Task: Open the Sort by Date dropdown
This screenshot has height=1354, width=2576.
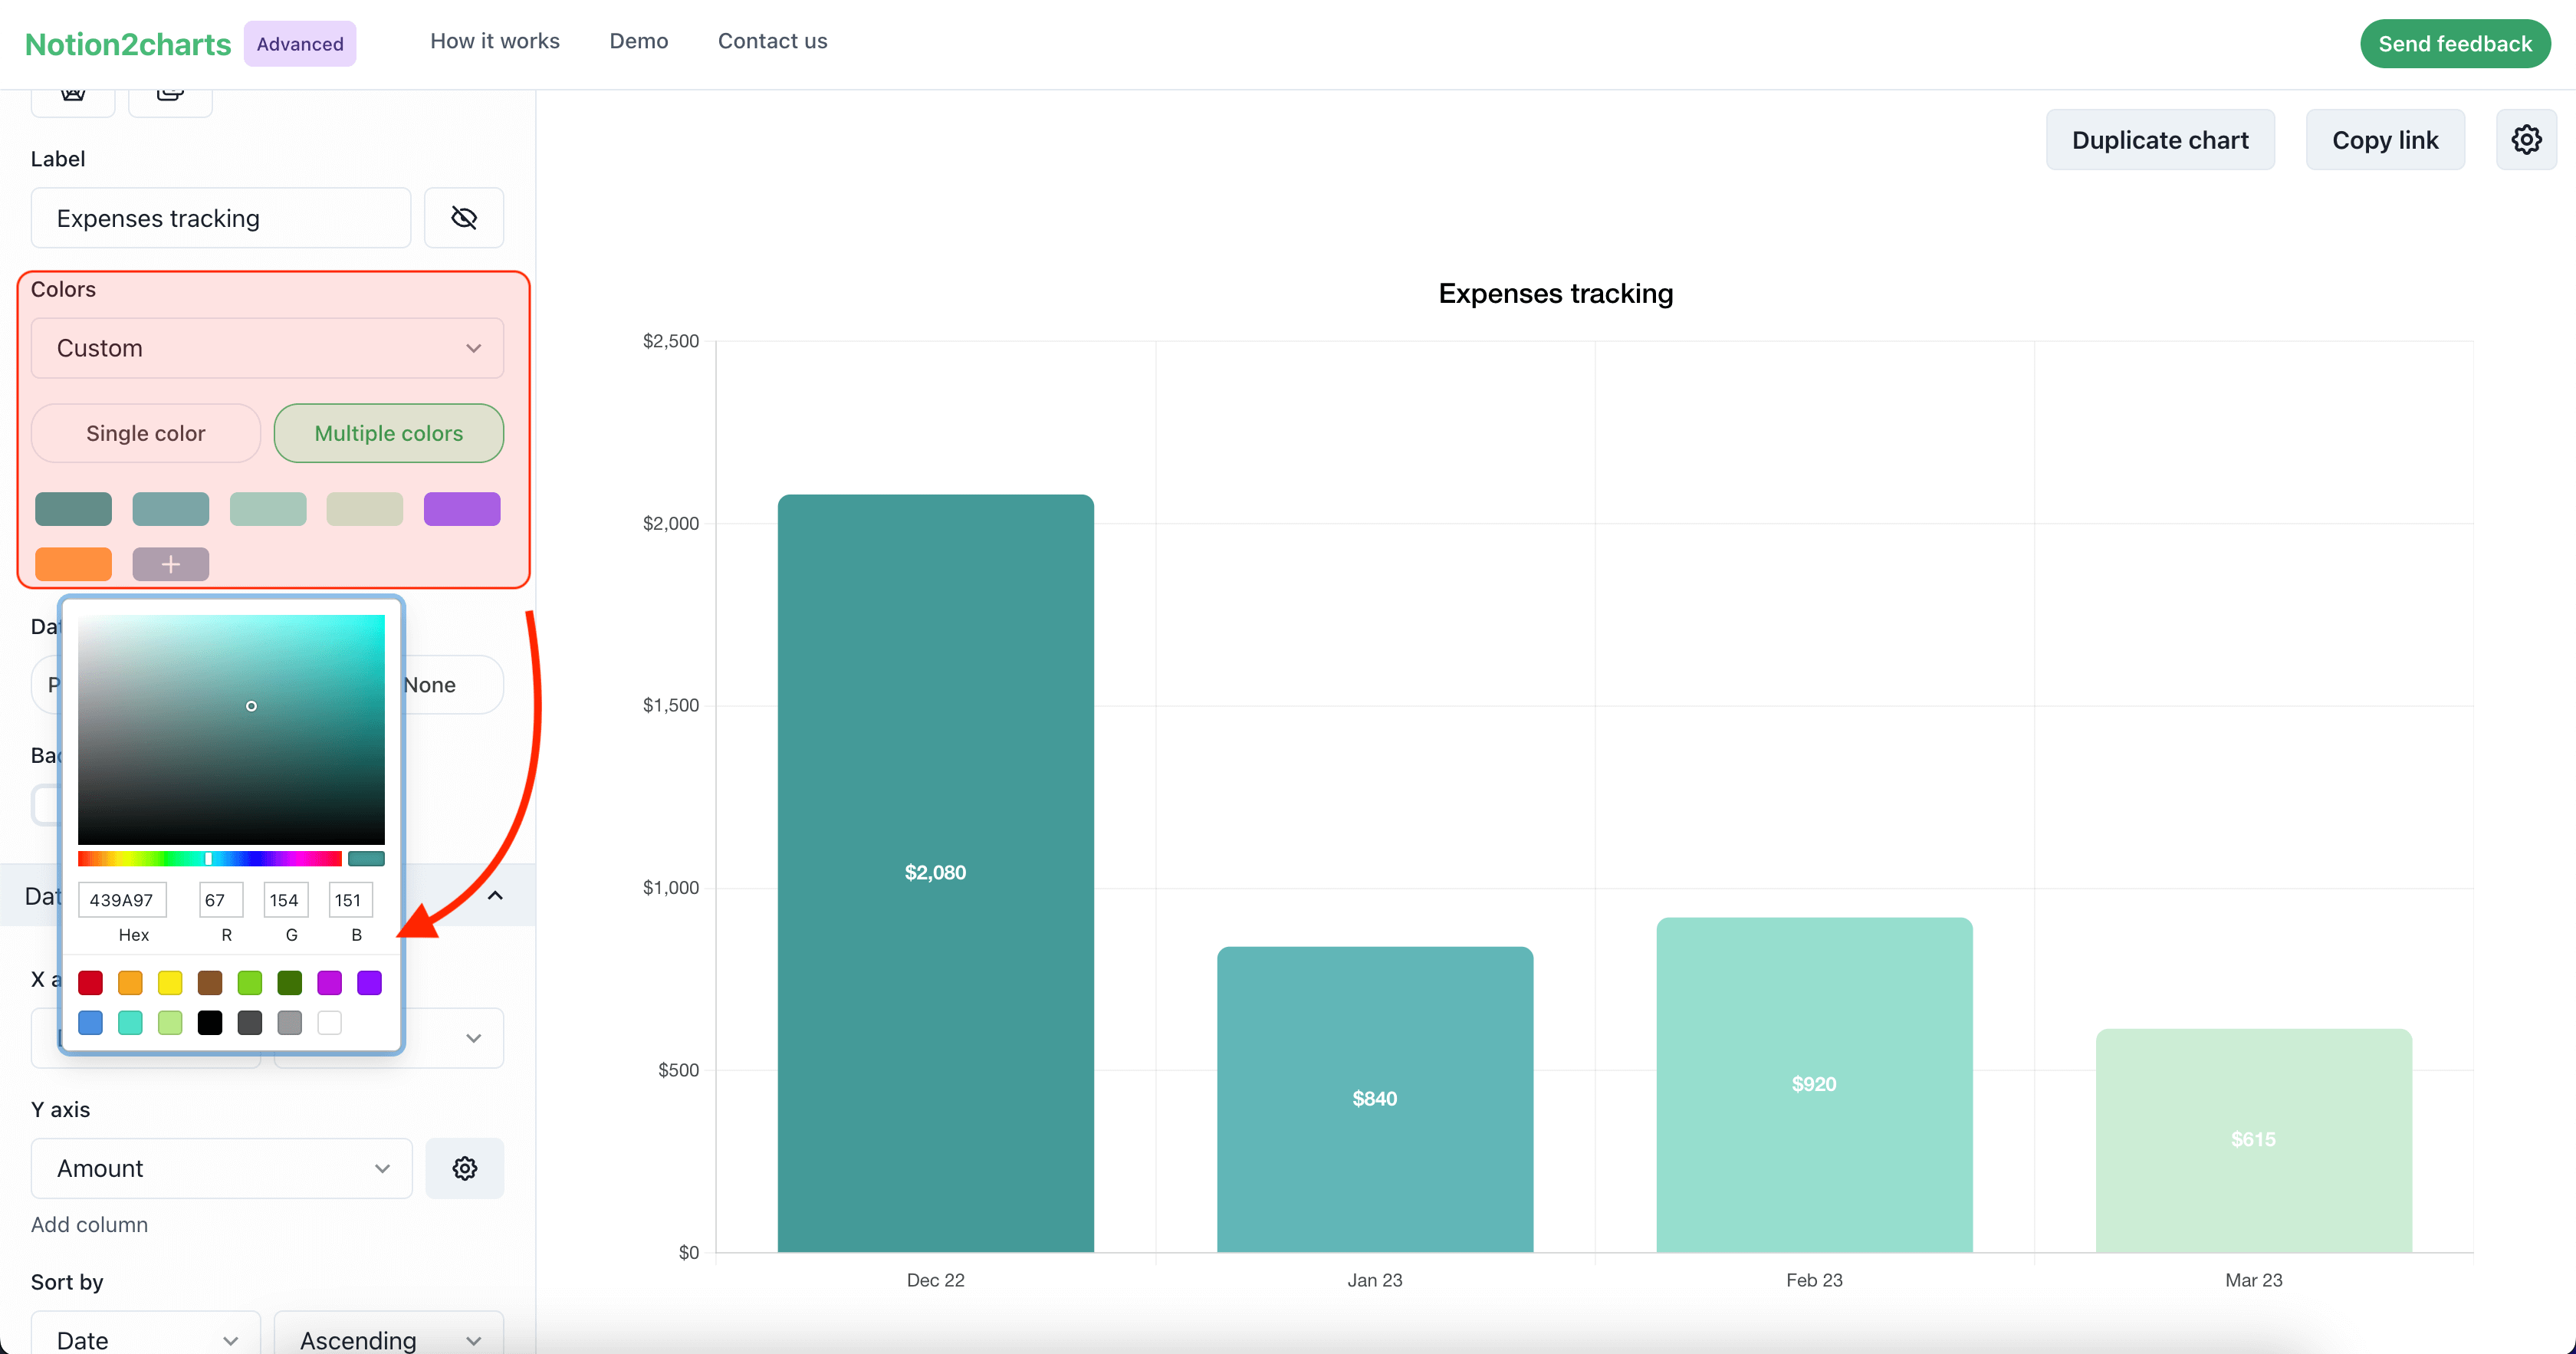Action: pos(145,1338)
